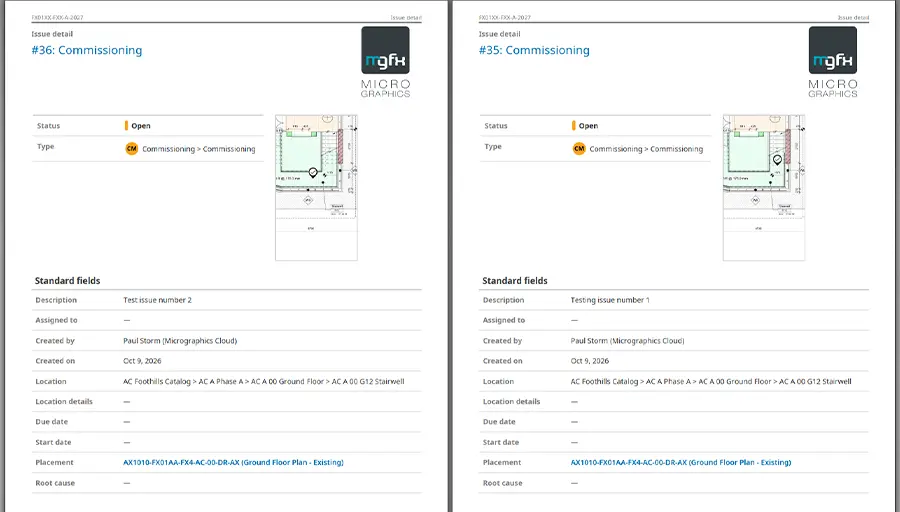900x512 pixels.
Task: Click the 'Open' status text on issue #35
Action: (x=588, y=126)
